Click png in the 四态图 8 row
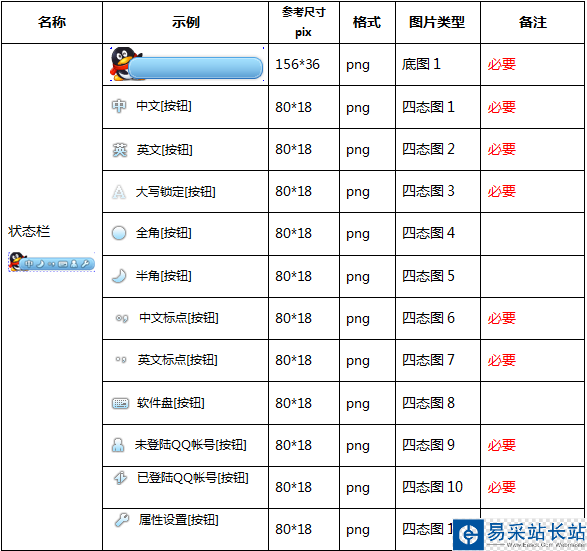Viewport: 587px width, 551px height. [x=358, y=404]
